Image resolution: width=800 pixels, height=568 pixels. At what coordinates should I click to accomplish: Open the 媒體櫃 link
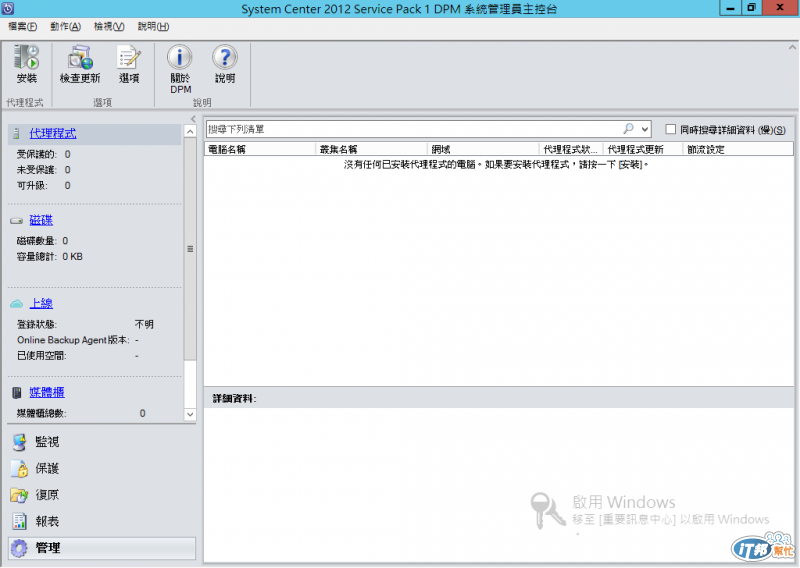[46, 392]
